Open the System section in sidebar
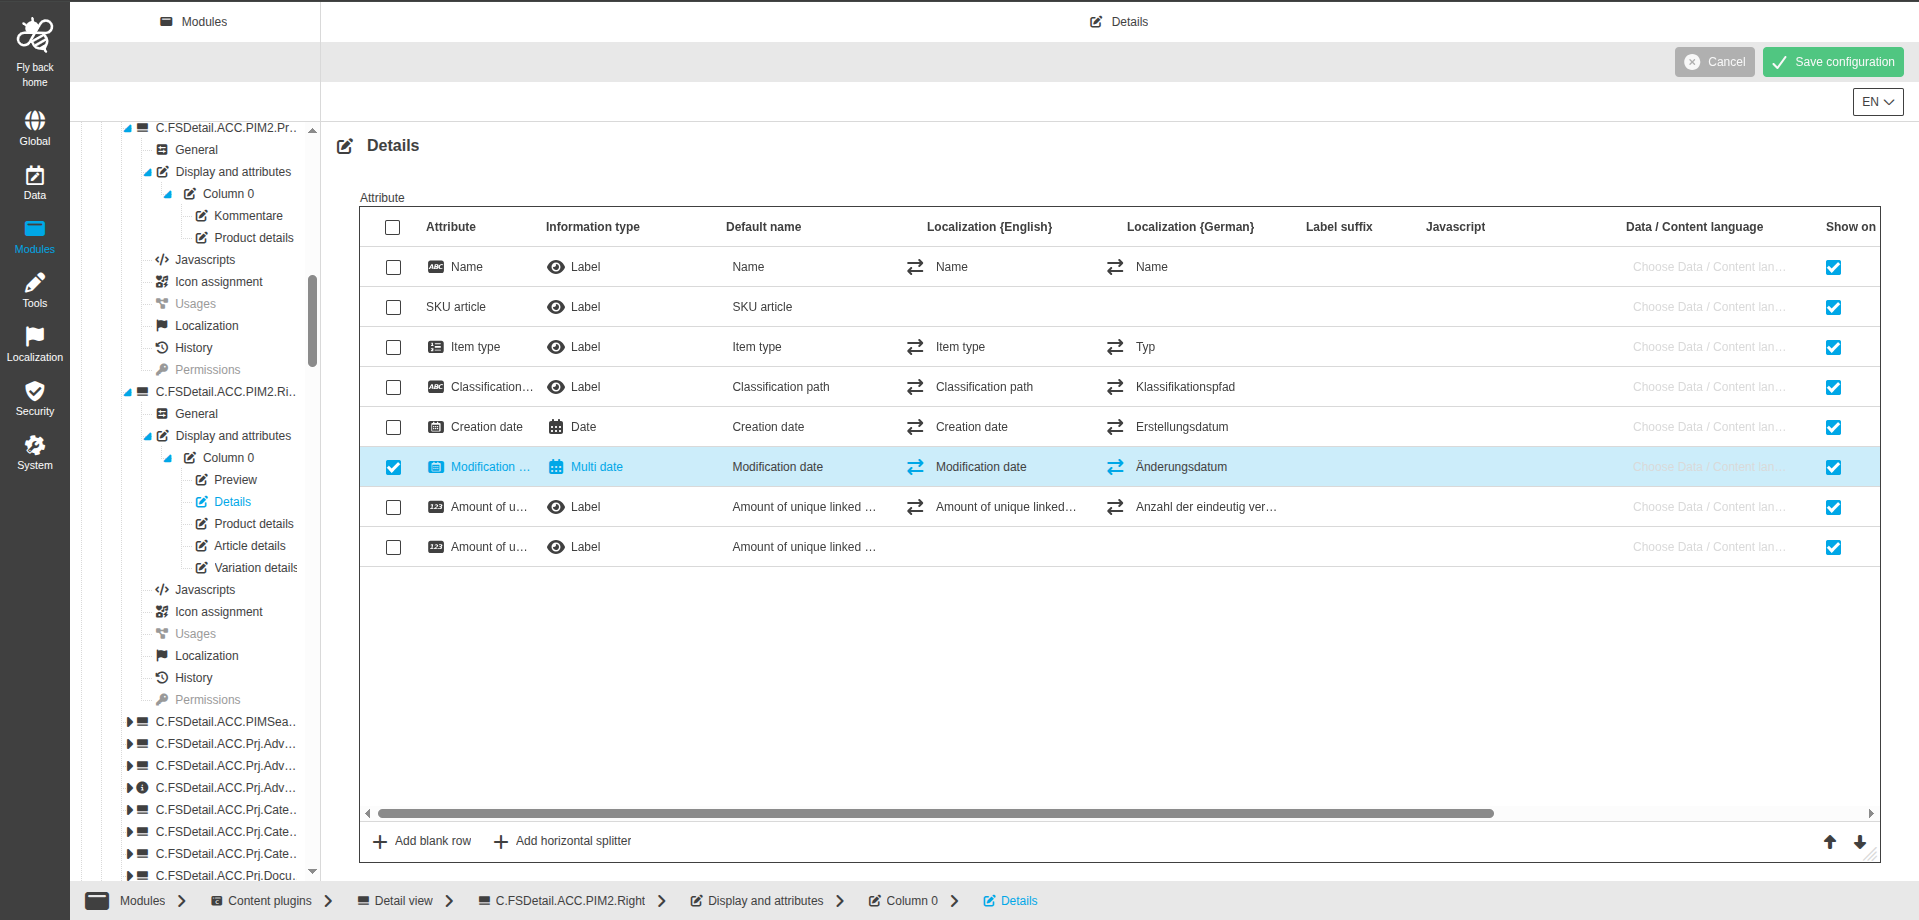Image resolution: width=1919 pixels, height=920 pixels. click(x=35, y=453)
